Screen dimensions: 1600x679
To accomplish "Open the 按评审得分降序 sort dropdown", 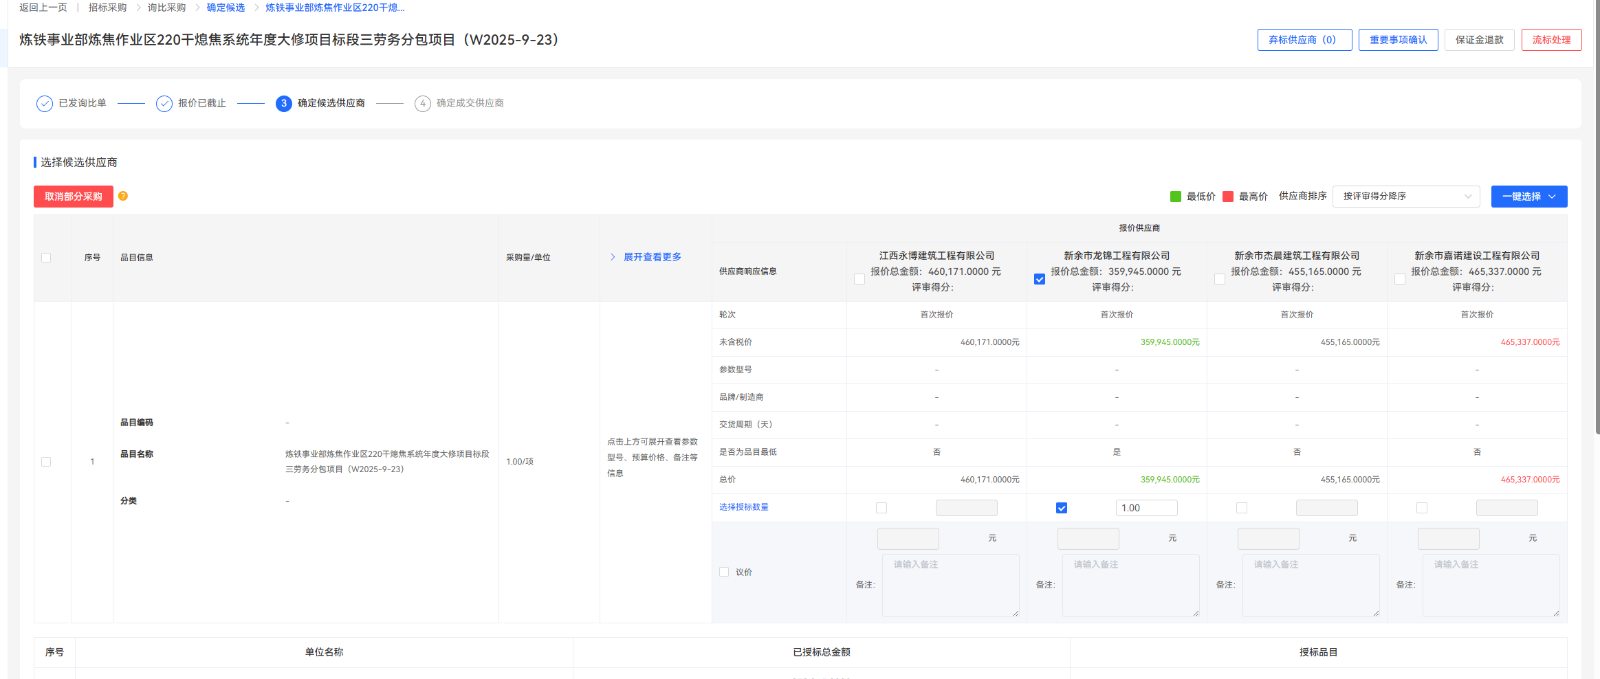I will (x=1406, y=196).
